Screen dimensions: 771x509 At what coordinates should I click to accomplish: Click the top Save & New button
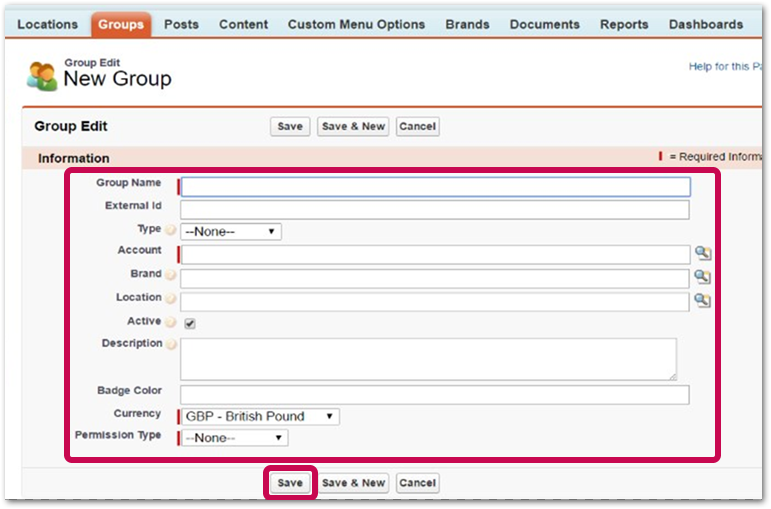click(353, 126)
